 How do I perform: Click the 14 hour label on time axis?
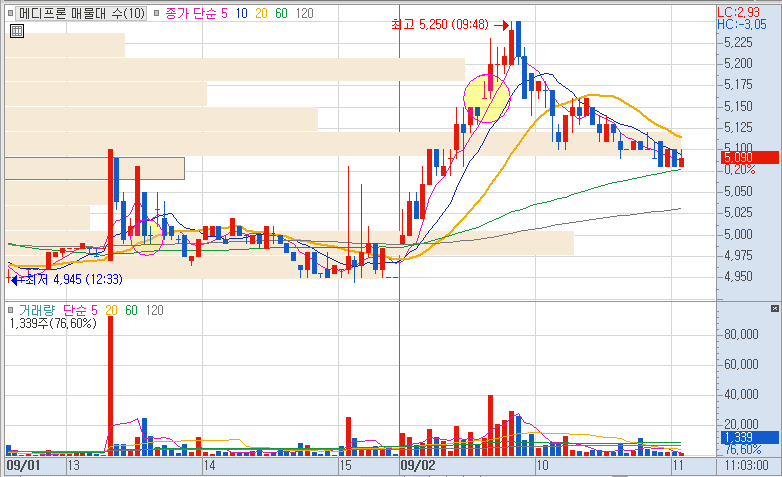click(x=209, y=466)
